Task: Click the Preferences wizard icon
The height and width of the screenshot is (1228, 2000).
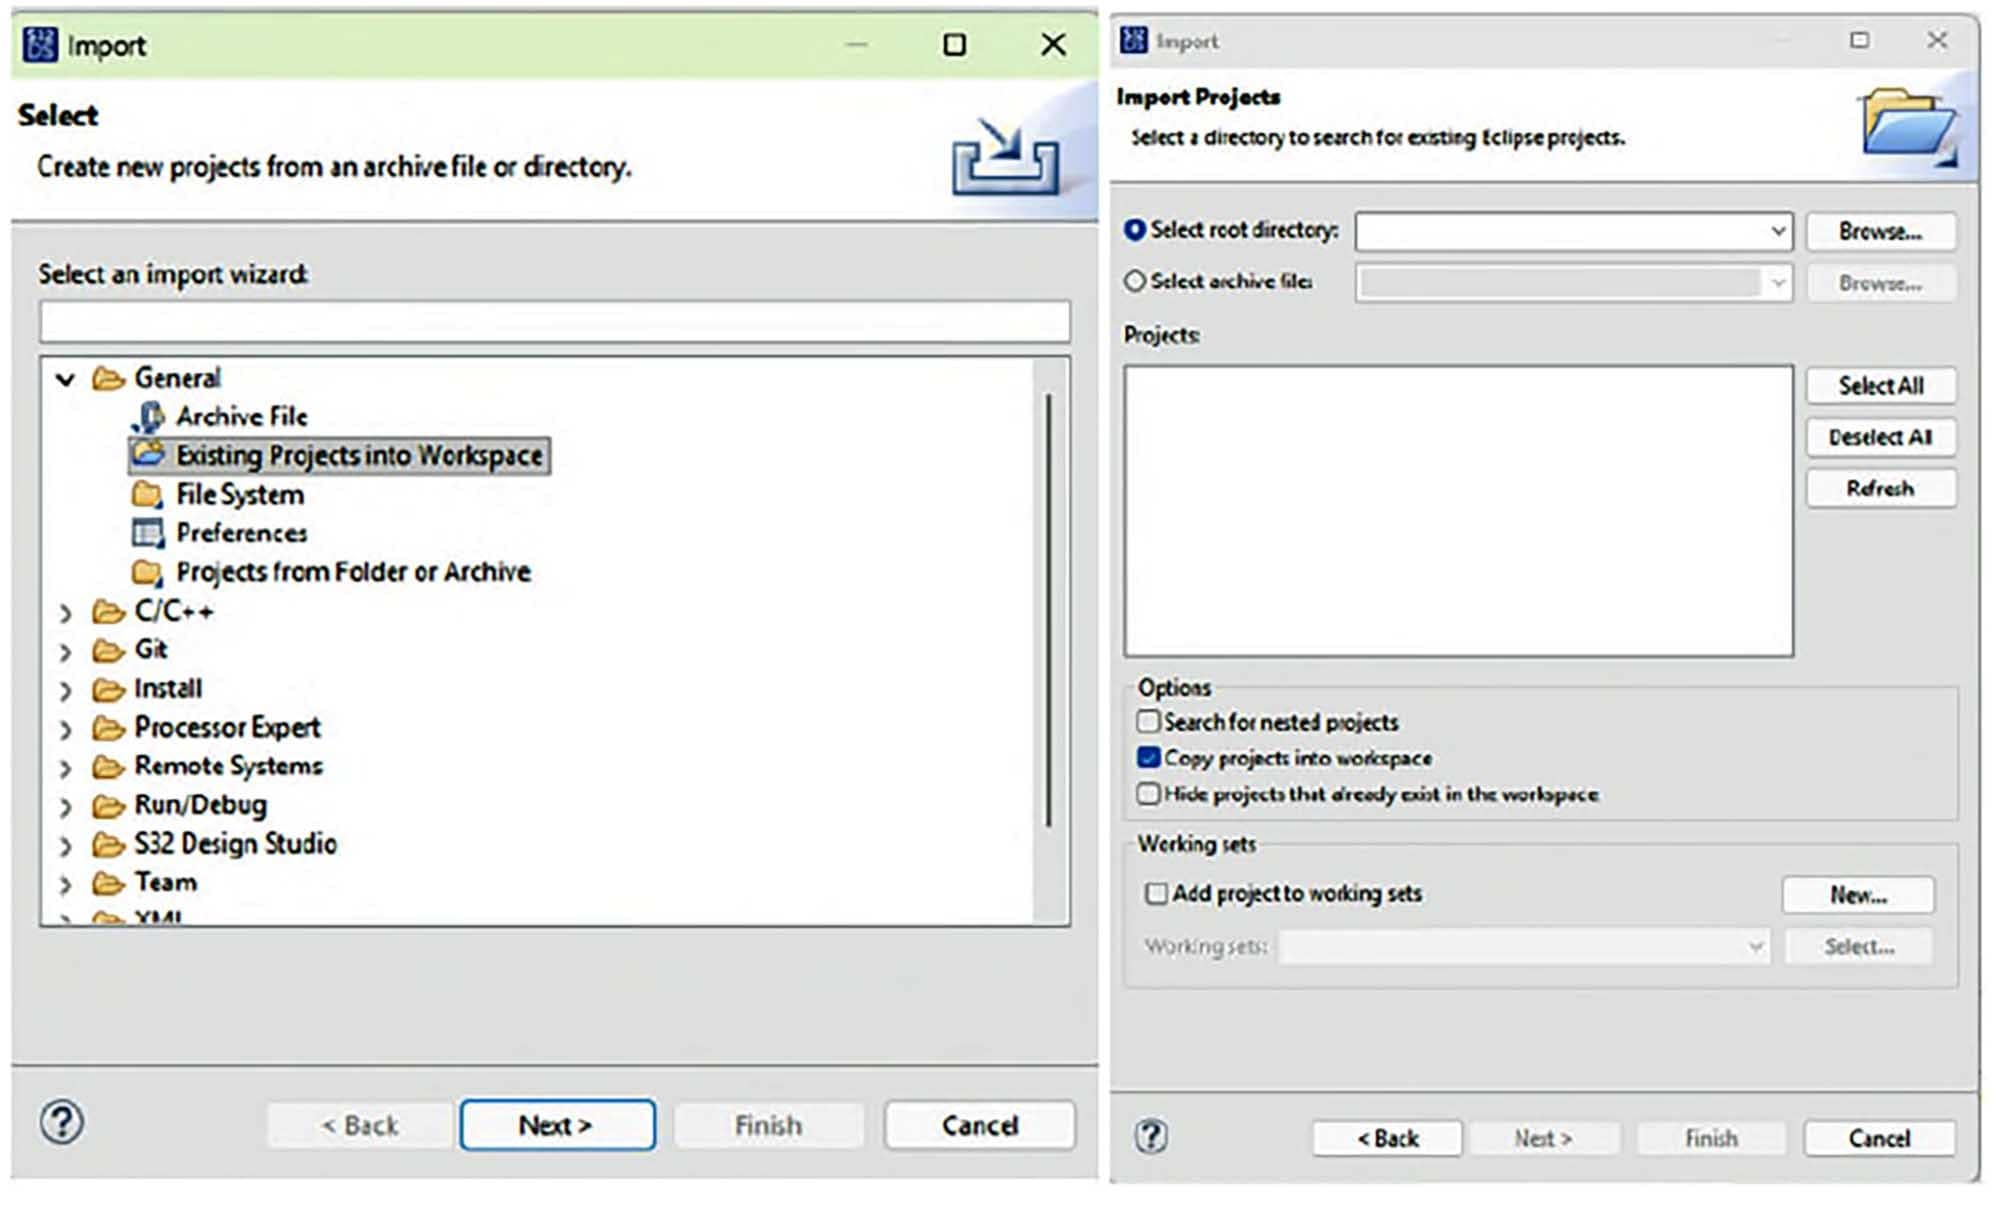Action: point(148,533)
